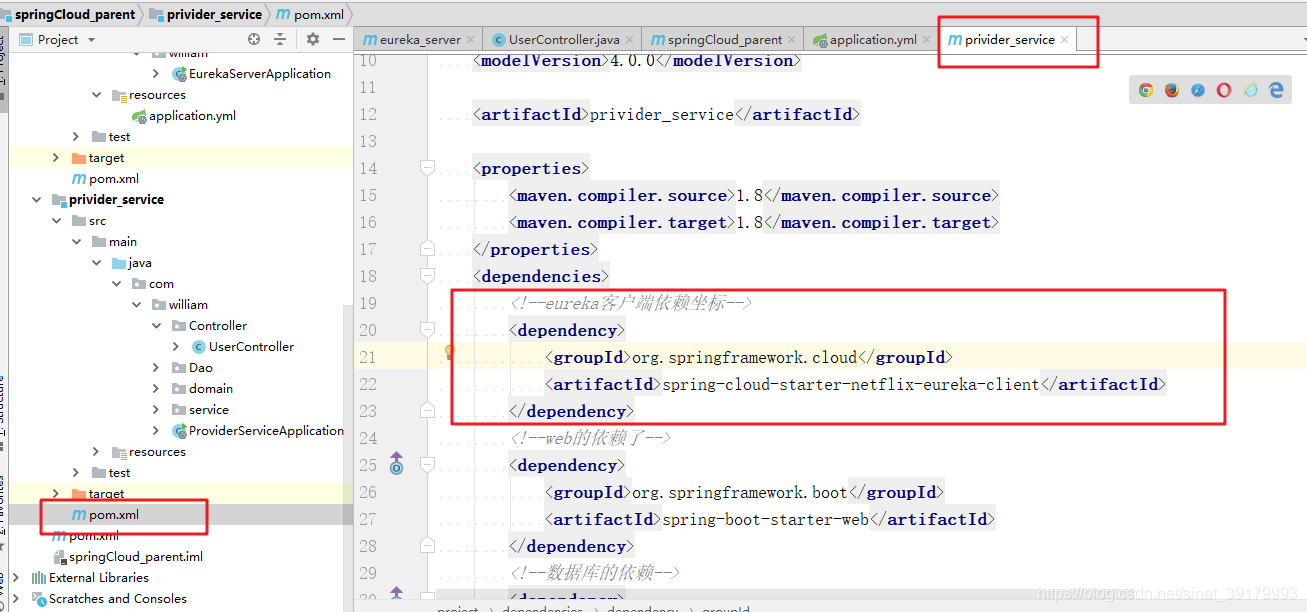Click org.springframework.boot groupId value
The width and height of the screenshot is (1307, 612).
point(739,492)
